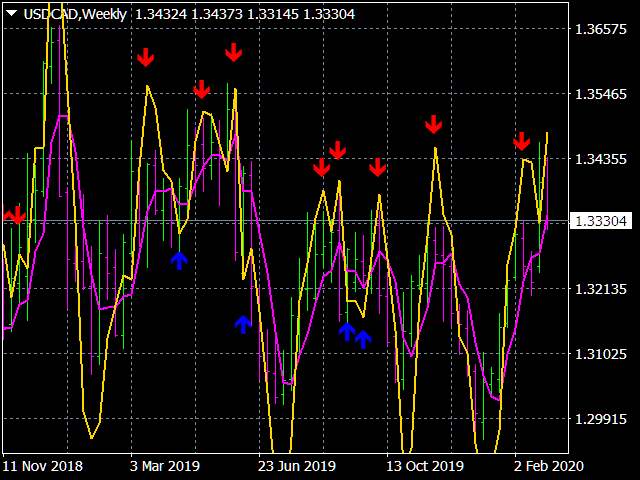
Task: Click the 1.31025 price scale label
Action: point(601,354)
